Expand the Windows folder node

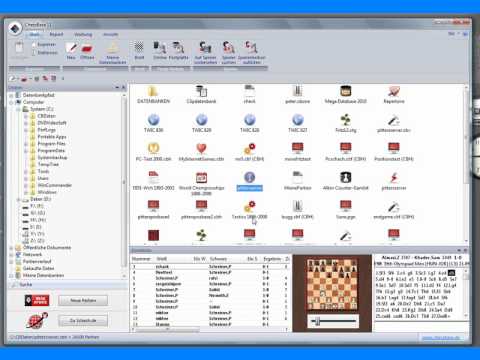tap(26, 192)
